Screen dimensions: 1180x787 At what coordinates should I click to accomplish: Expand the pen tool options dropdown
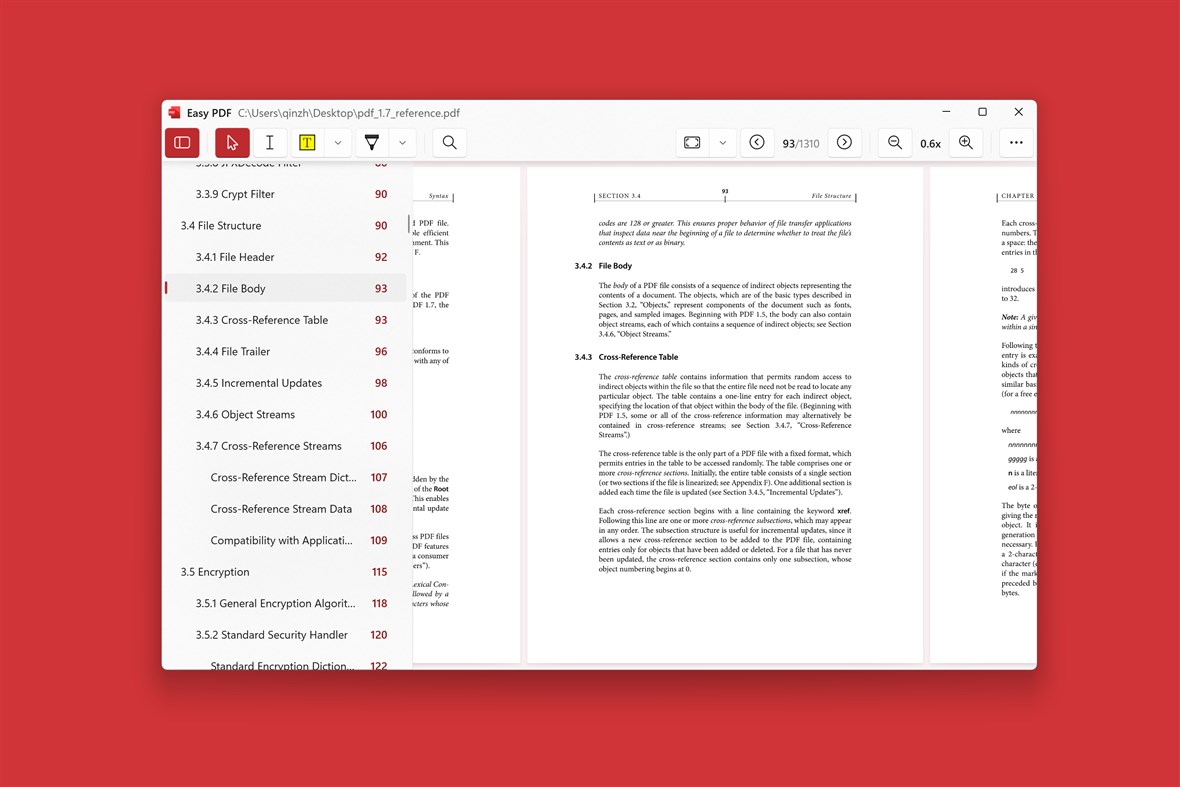click(402, 142)
